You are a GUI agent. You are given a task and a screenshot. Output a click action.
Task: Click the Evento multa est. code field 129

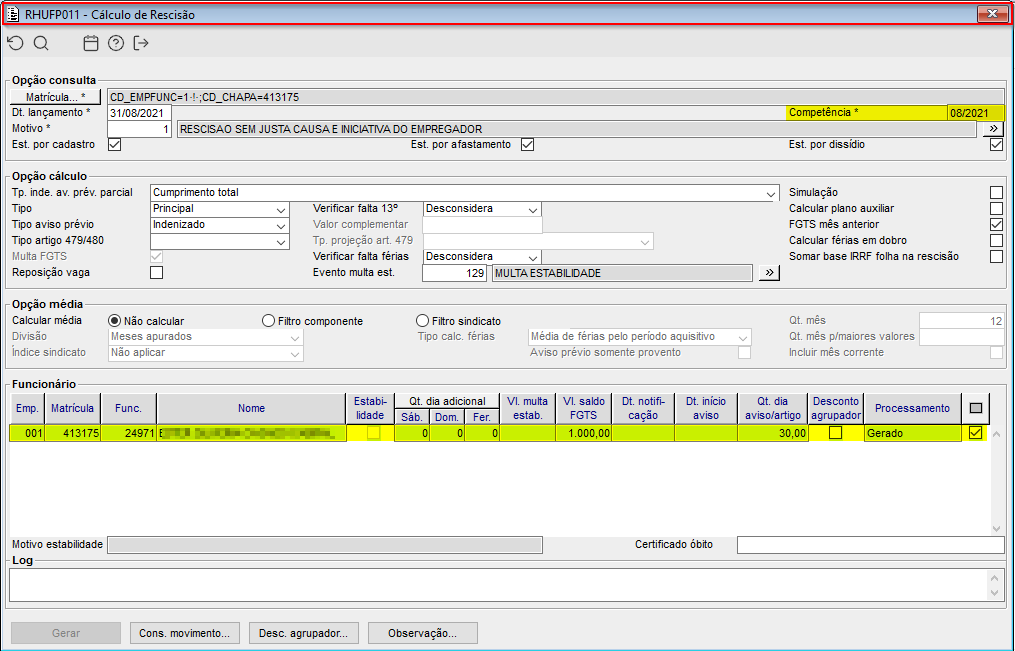coord(454,272)
